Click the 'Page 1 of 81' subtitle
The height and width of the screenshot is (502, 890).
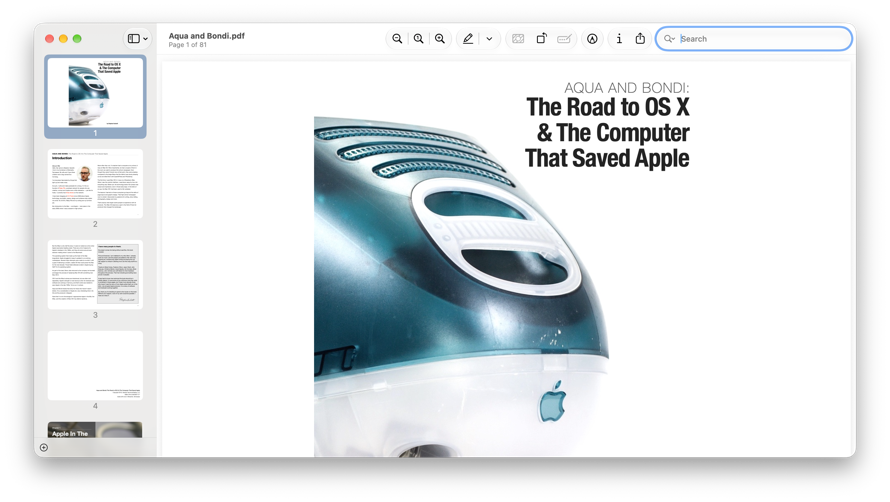pos(187,45)
